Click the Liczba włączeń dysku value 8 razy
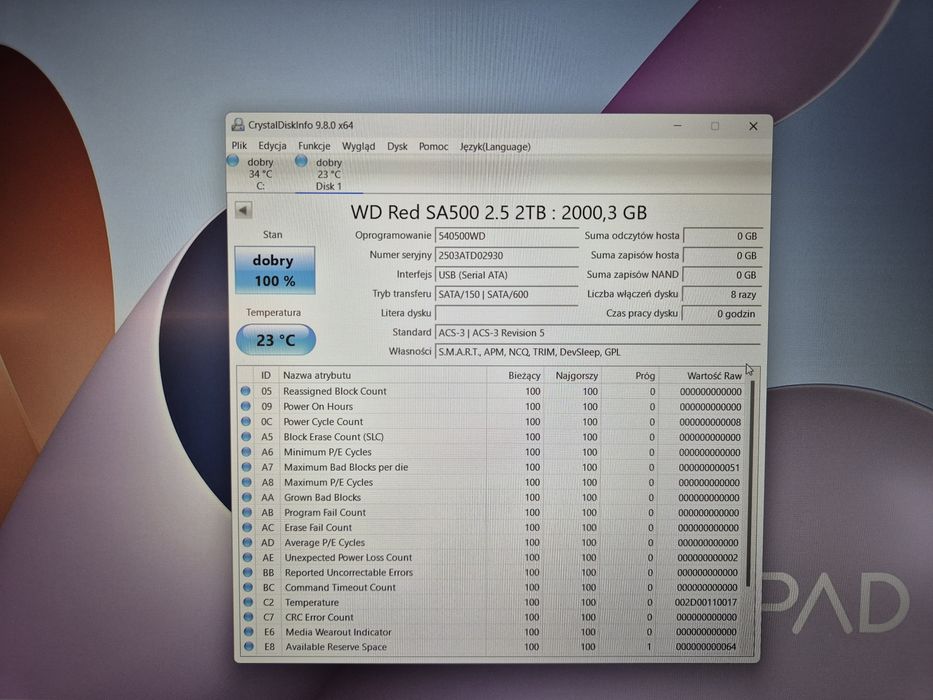 tap(722, 294)
